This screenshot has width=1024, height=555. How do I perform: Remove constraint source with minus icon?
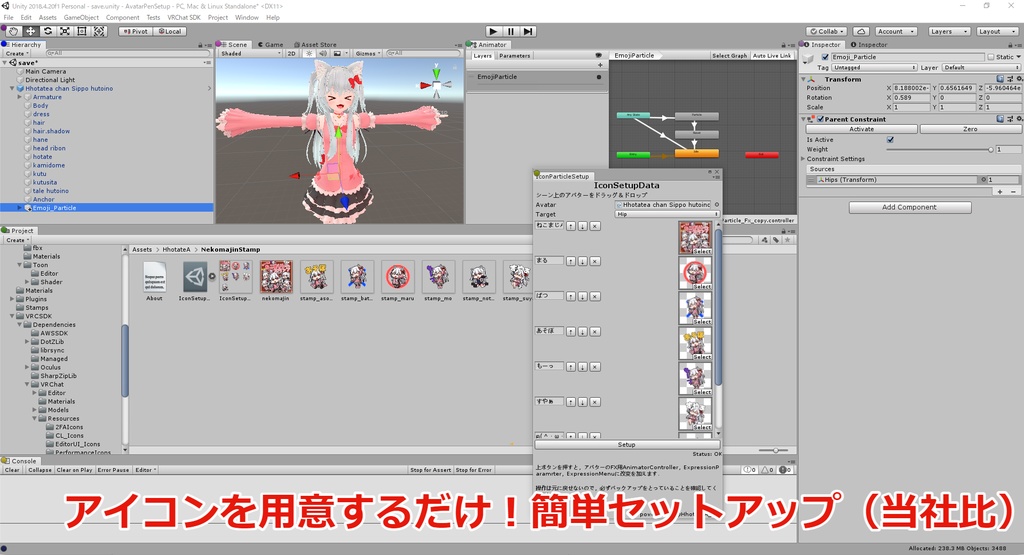1014,191
